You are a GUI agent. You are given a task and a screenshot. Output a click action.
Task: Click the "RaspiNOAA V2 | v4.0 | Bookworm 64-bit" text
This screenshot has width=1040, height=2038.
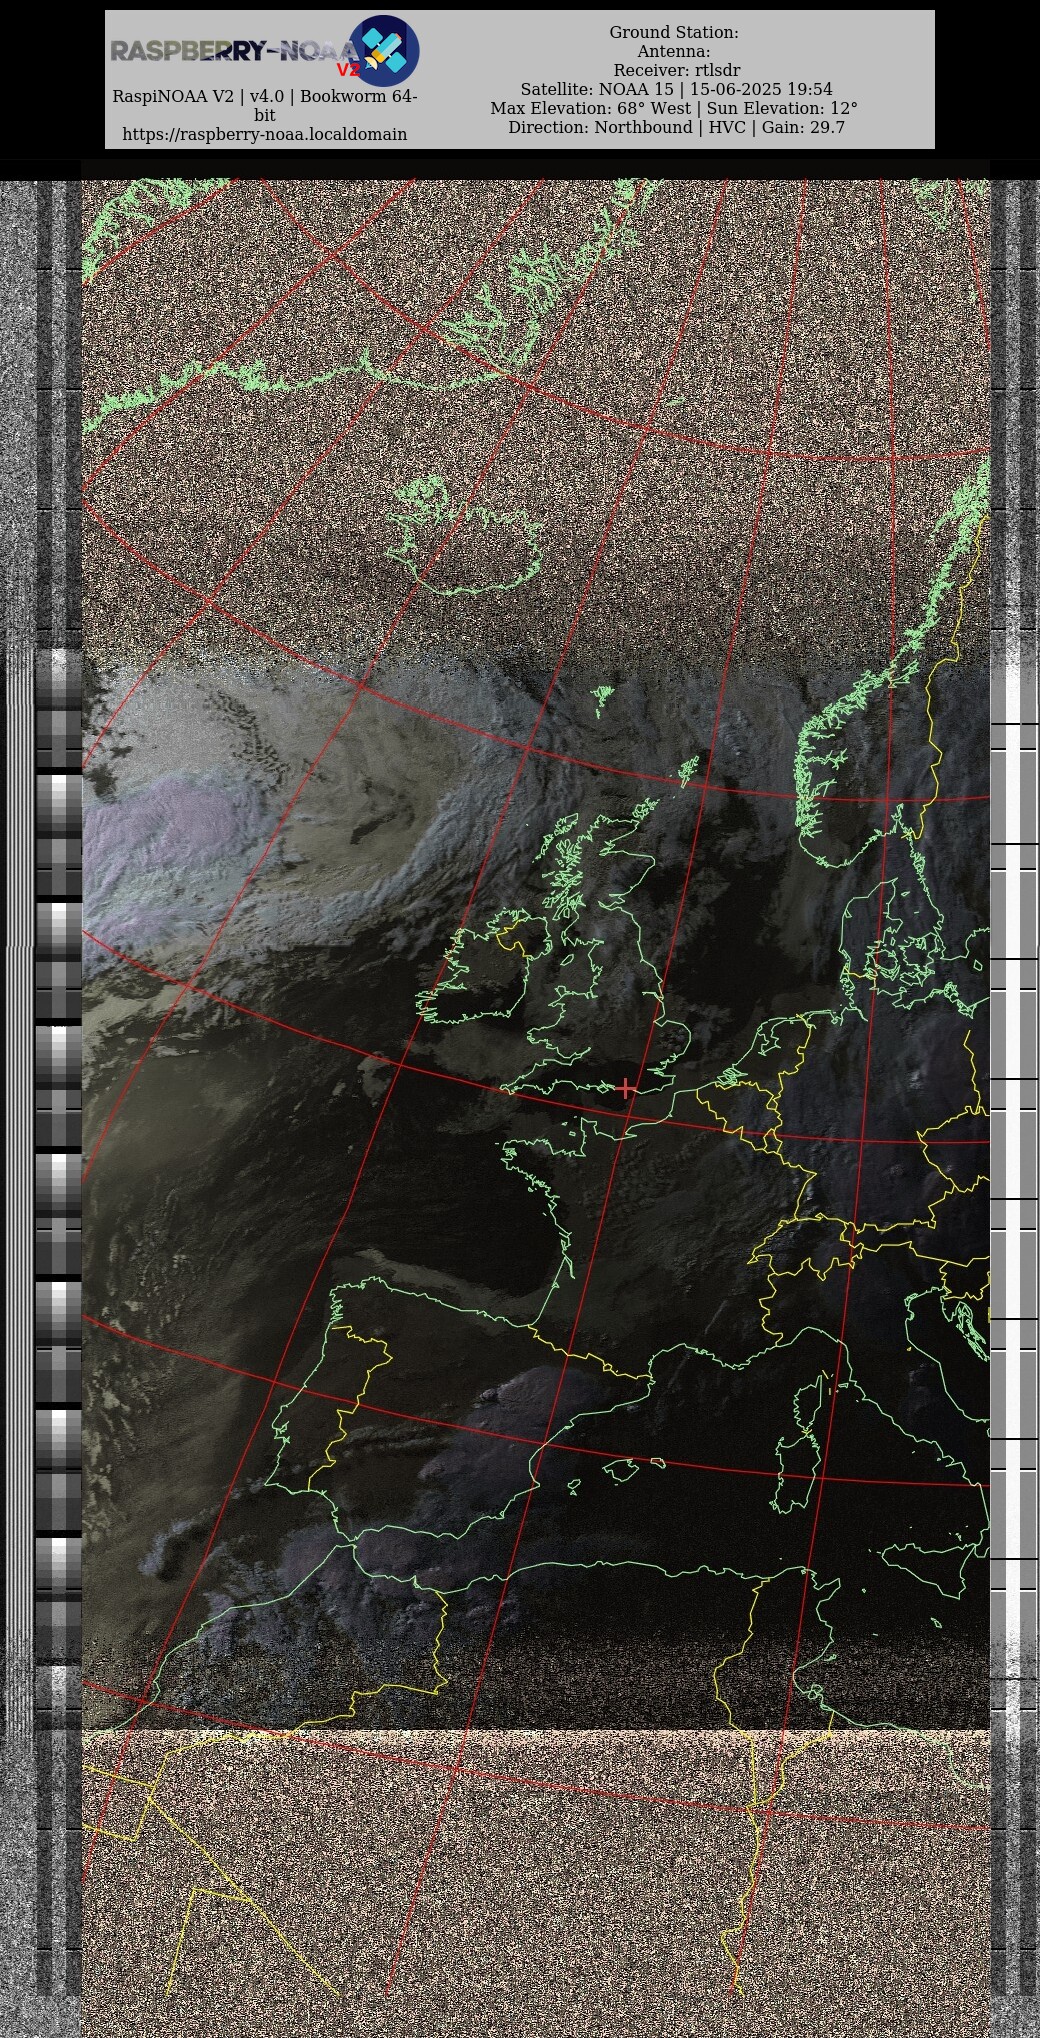click(264, 106)
